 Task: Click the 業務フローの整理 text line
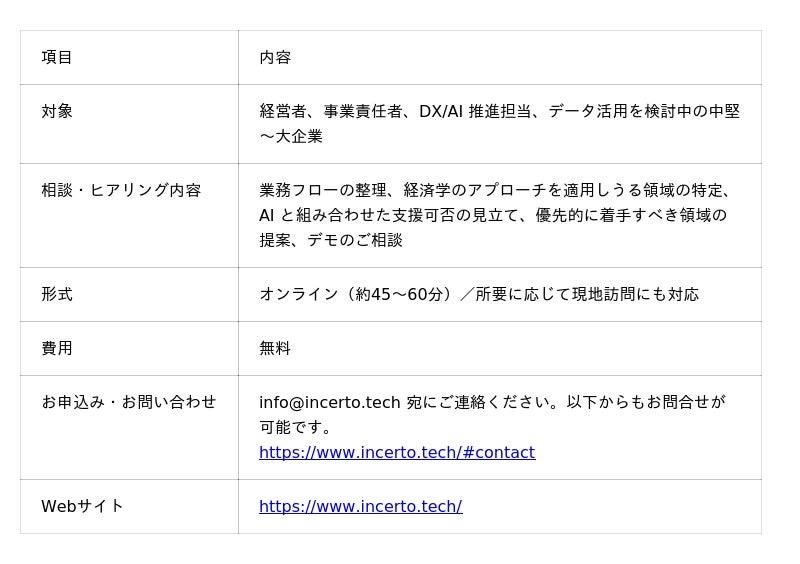(x=497, y=190)
